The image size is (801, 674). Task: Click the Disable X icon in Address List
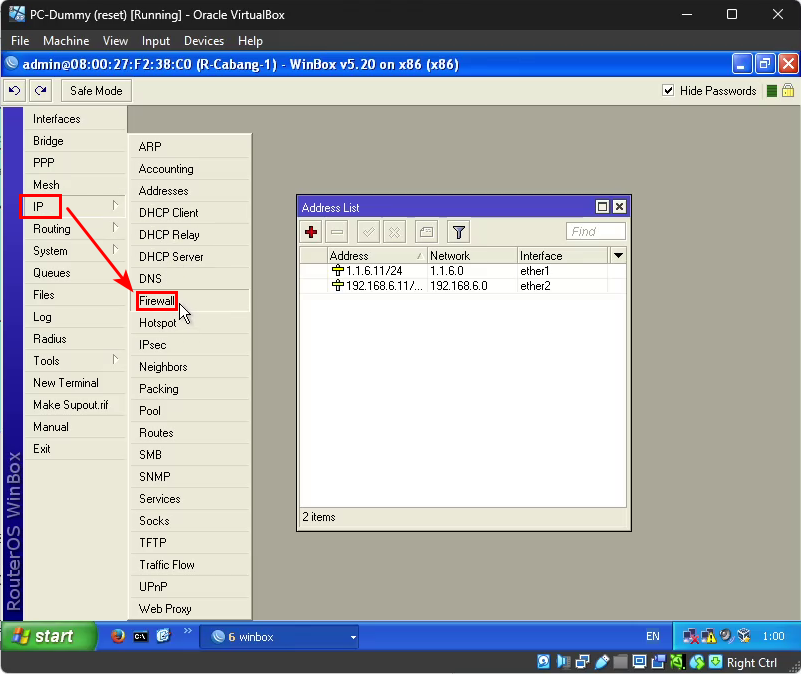(x=394, y=232)
